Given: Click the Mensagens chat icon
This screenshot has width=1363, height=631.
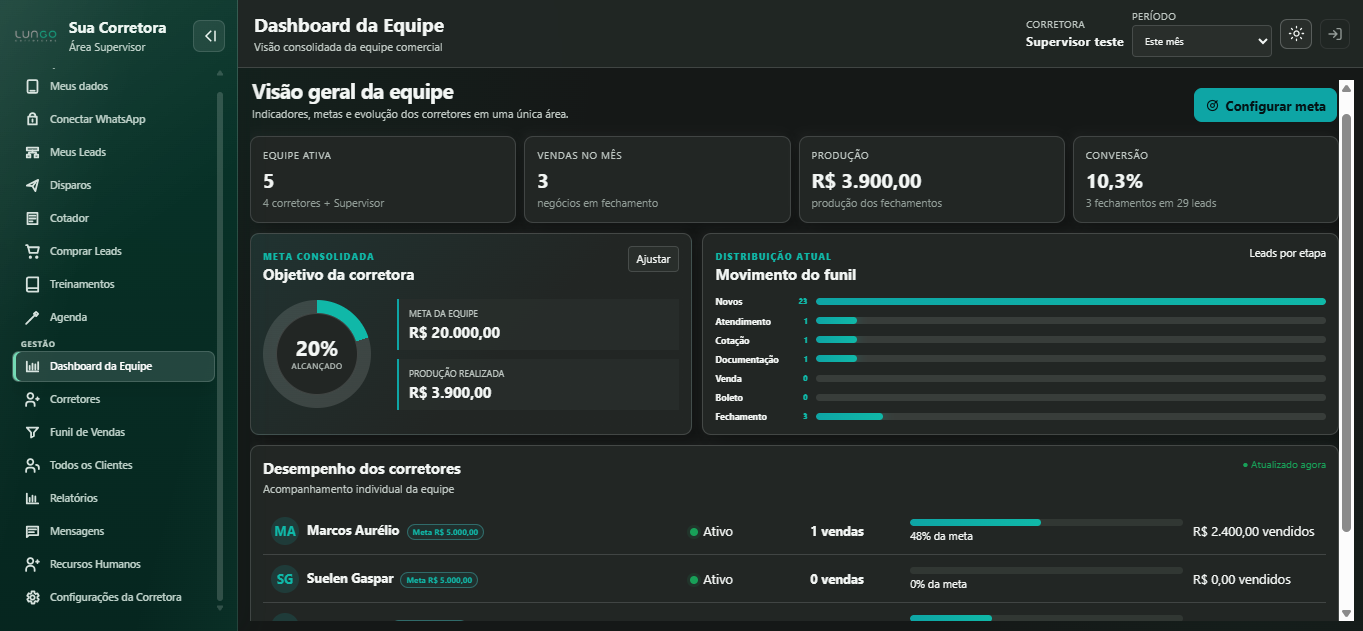Looking at the screenshot, I should pyautogui.click(x=32, y=531).
